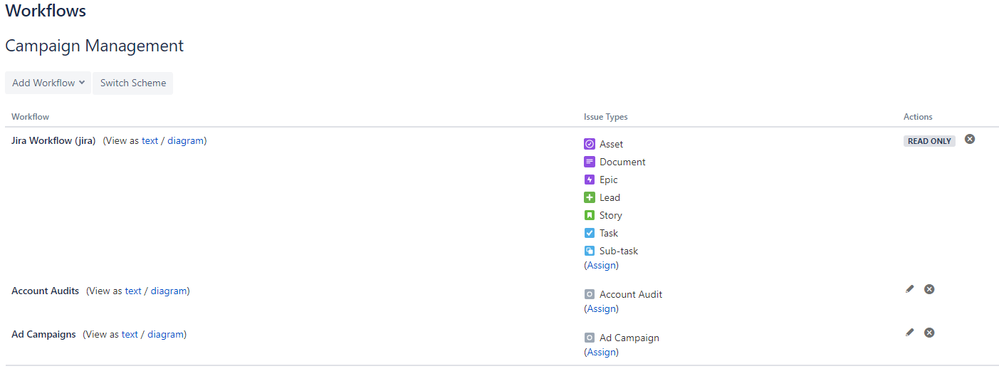Viewport: 999px width, 379px height.
Task: Click the Asset issue type icon
Action: click(589, 144)
